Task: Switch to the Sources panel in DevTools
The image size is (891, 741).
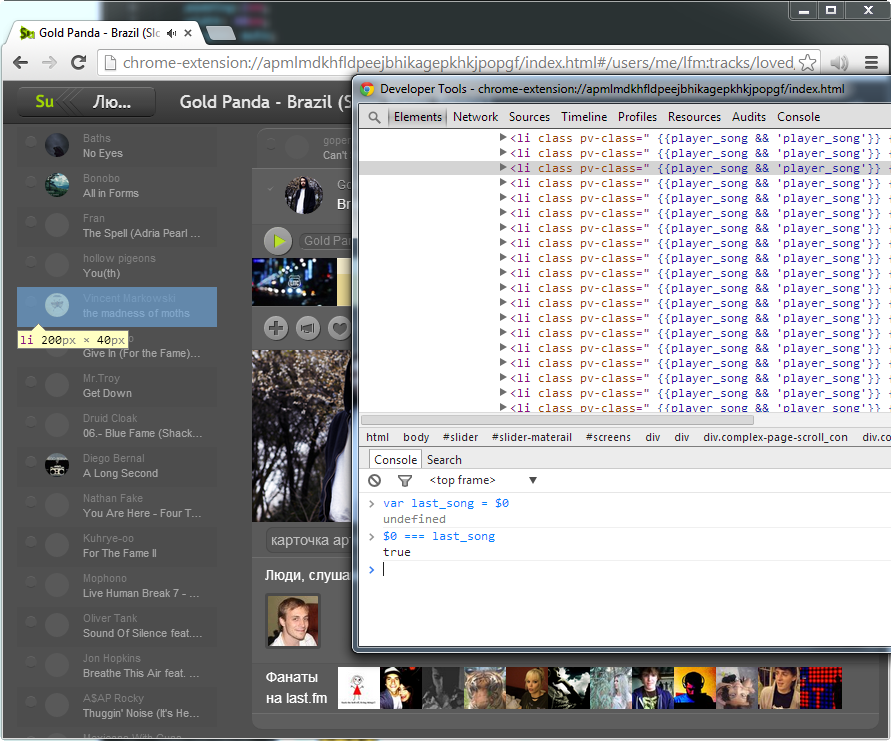Action: click(529, 117)
